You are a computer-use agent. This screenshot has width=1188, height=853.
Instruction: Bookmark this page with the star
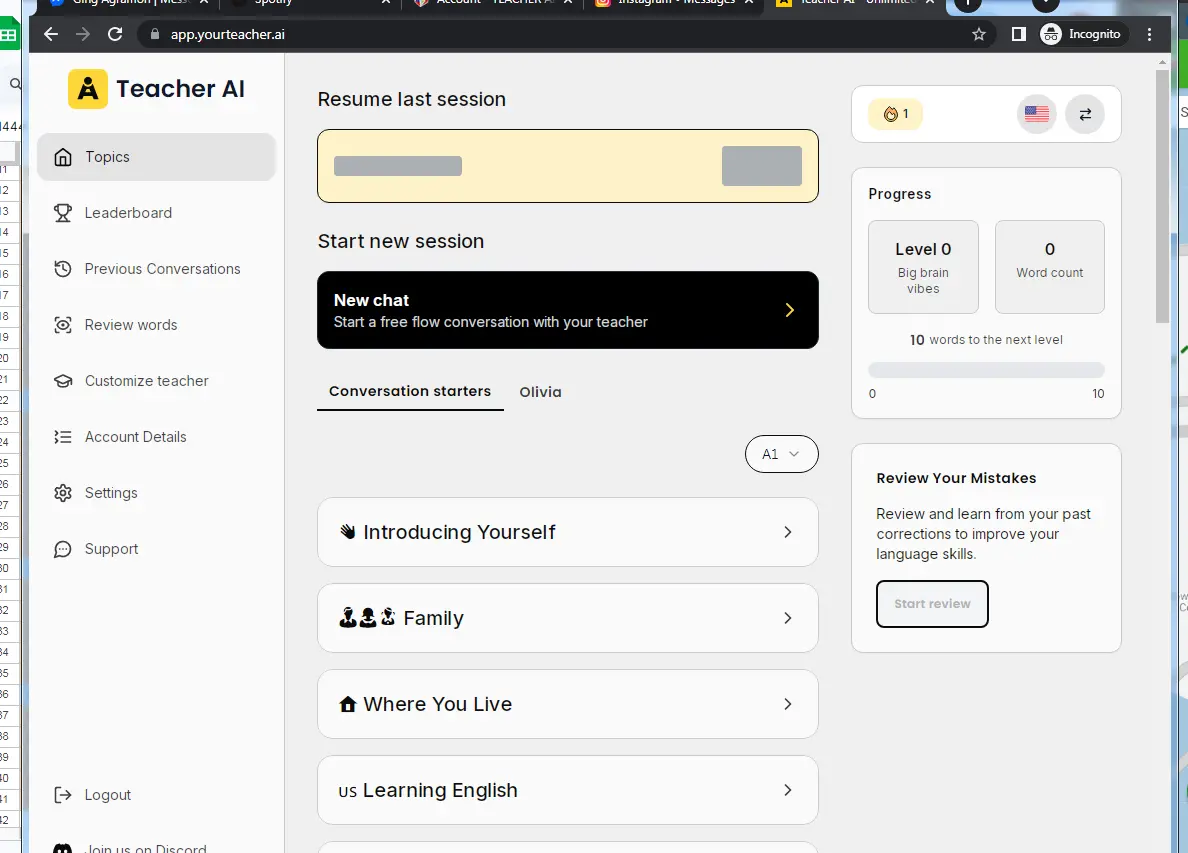coord(979,34)
